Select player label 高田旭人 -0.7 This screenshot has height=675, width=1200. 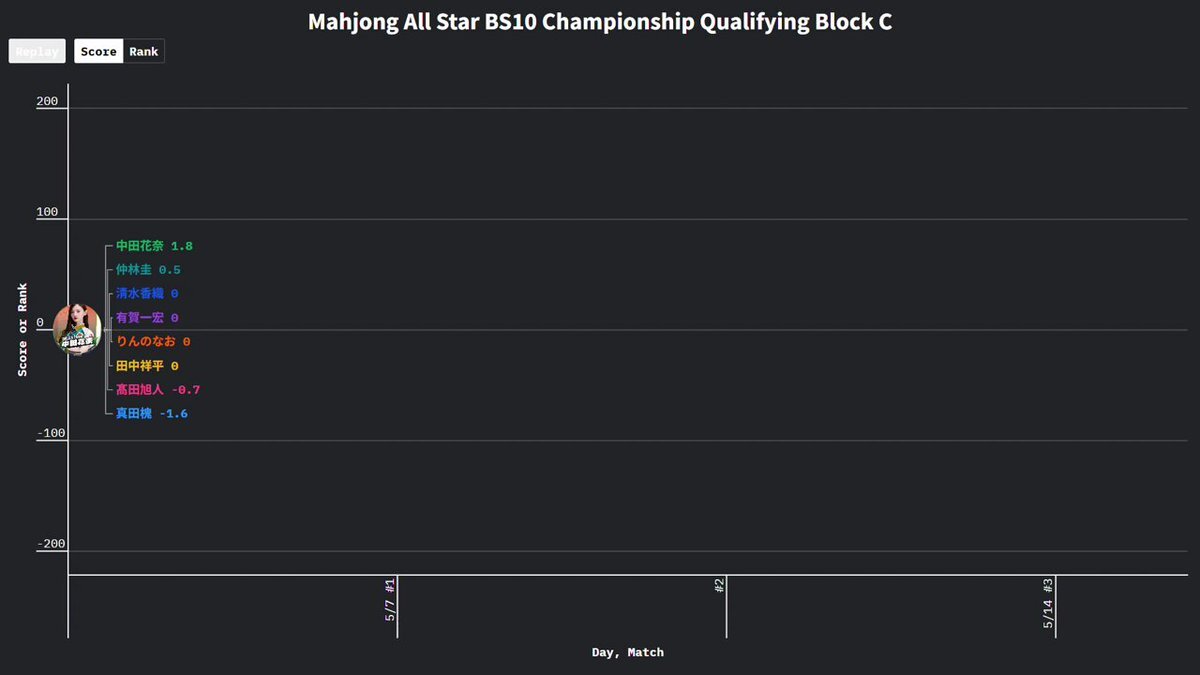click(x=158, y=390)
